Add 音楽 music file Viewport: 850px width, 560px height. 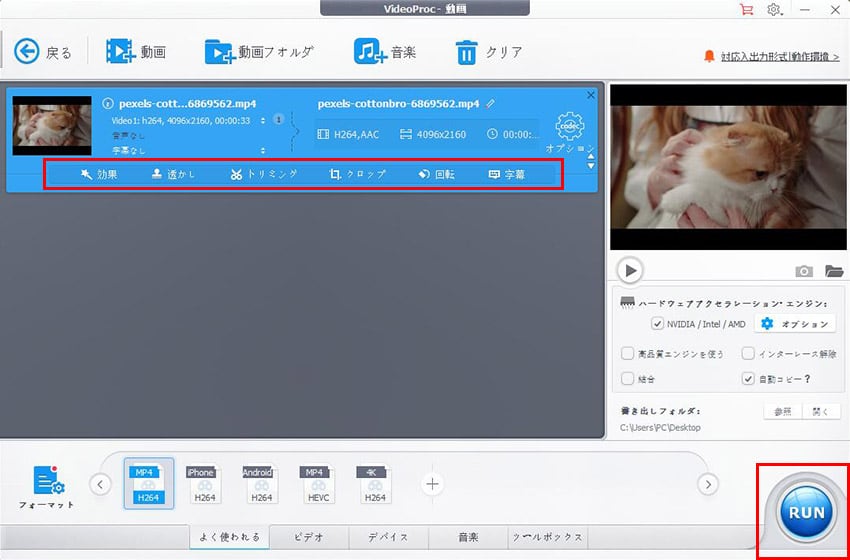coord(385,52)
